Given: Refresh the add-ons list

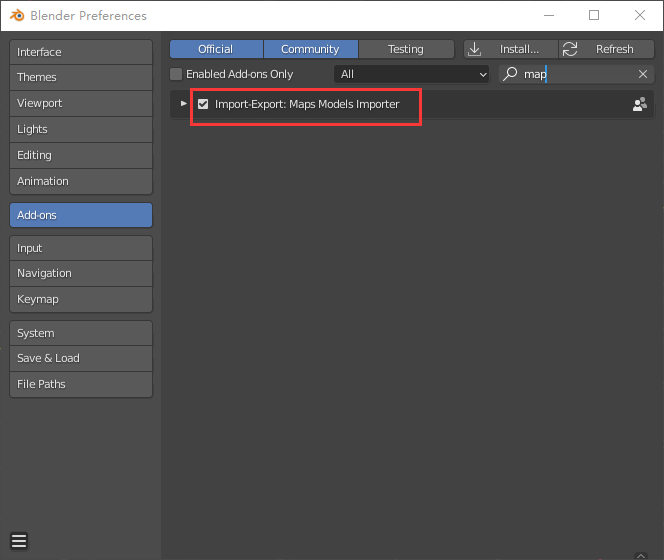Looking at the screenshot, I should (606, 49).
